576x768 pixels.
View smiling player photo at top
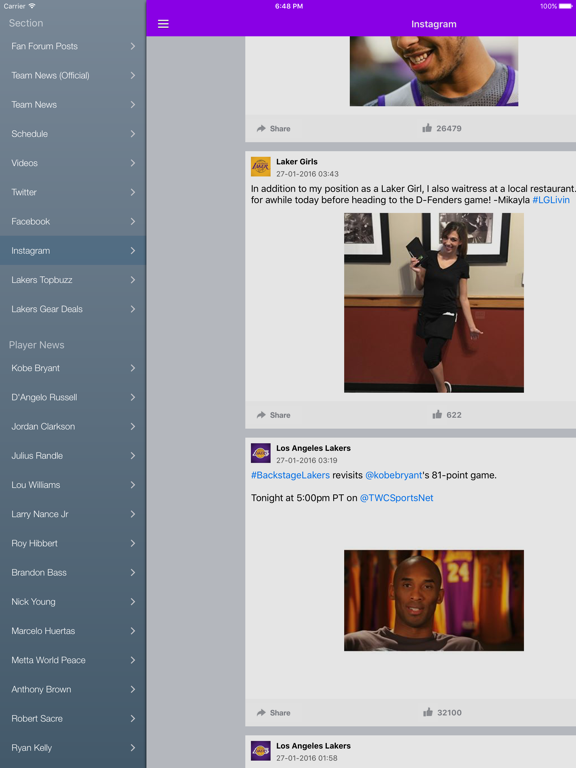(x=434, y=71)
